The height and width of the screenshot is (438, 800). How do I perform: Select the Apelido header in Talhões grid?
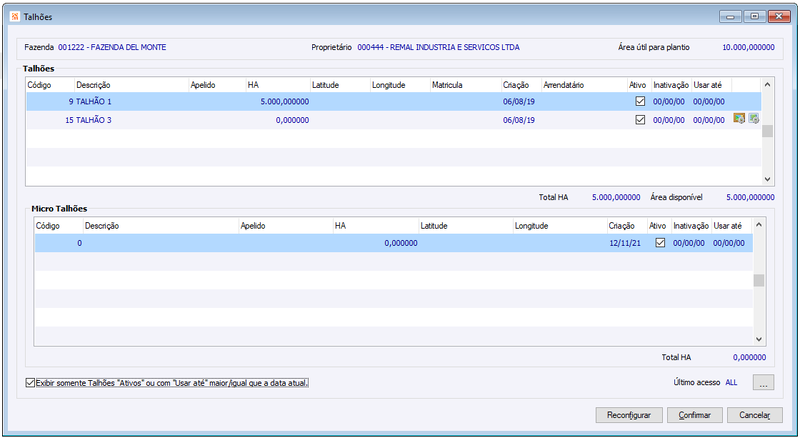pyautogui.click(x=203, y=85)
